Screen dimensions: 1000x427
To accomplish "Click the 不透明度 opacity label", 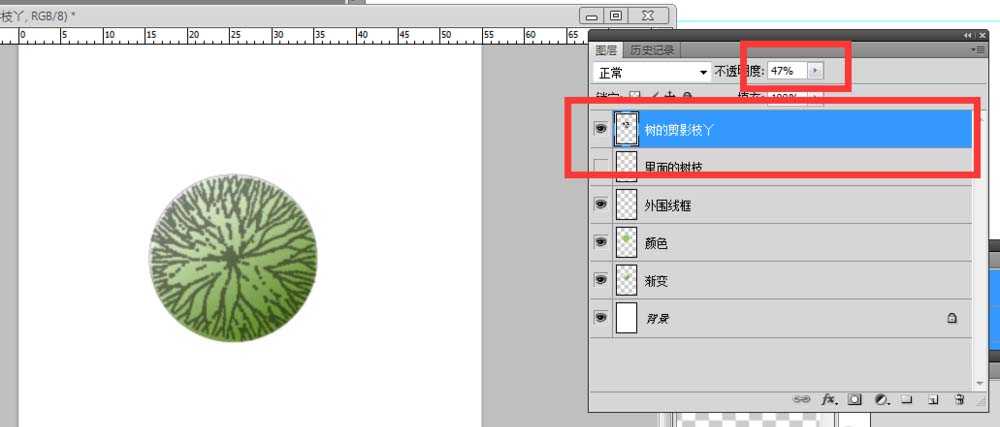I will 739,71.
